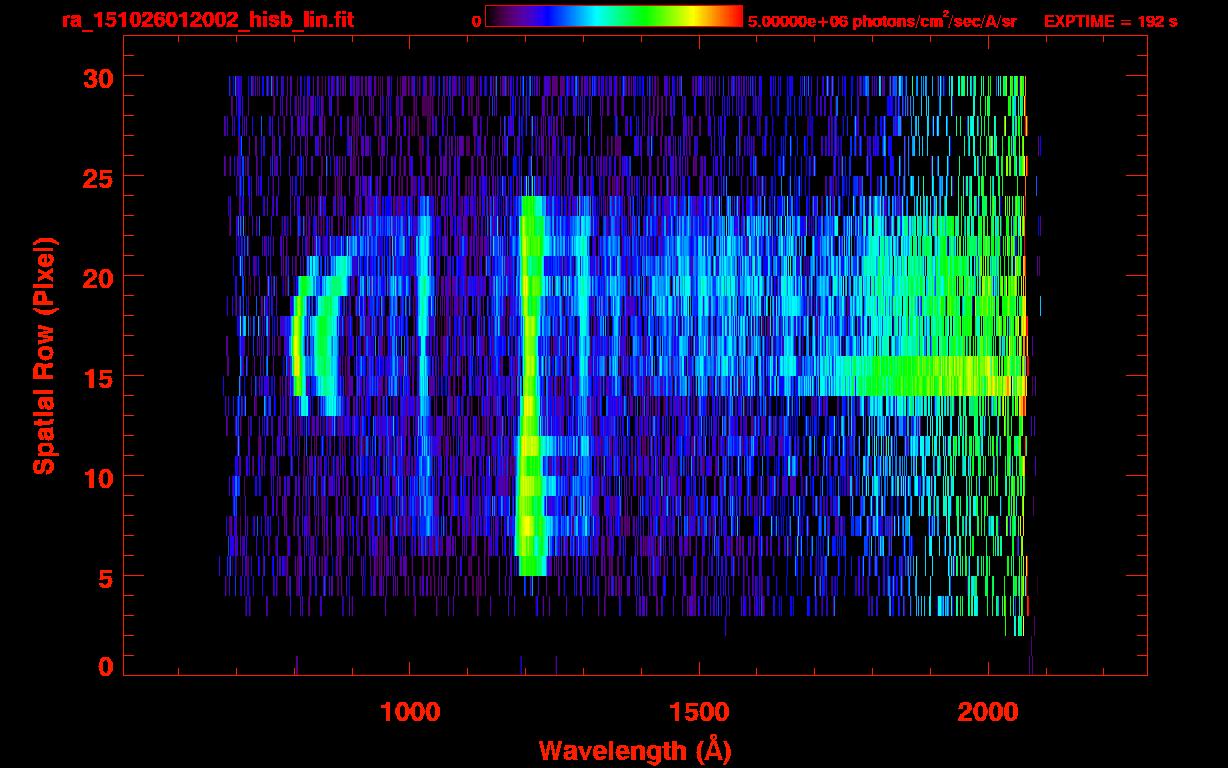Viewport: 1228px width, 768px height.
Task: Click the y-axis tick label 25
Action: (x=98, y=177)
